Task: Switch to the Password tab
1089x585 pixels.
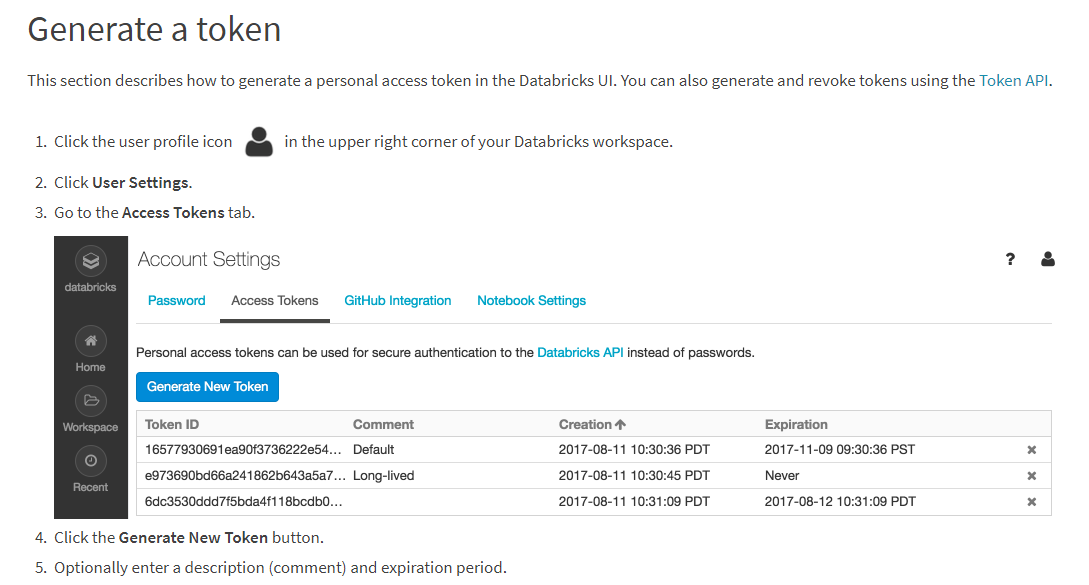Action: click(176, 301)
